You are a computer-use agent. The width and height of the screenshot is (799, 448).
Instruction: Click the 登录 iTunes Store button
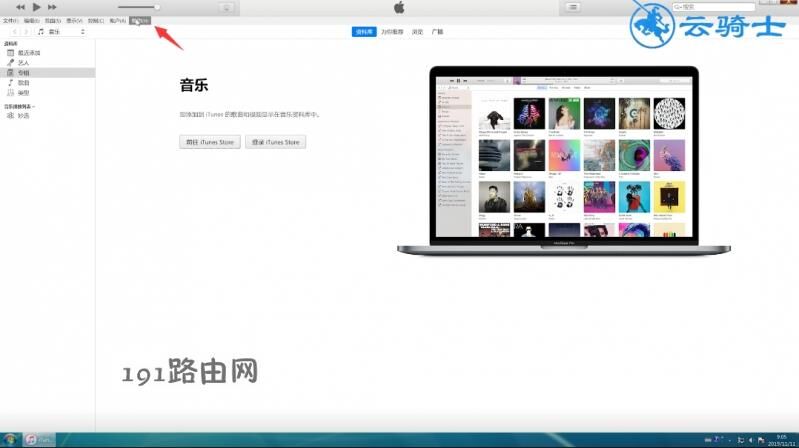pyautogui.click(x=276, y=142)
